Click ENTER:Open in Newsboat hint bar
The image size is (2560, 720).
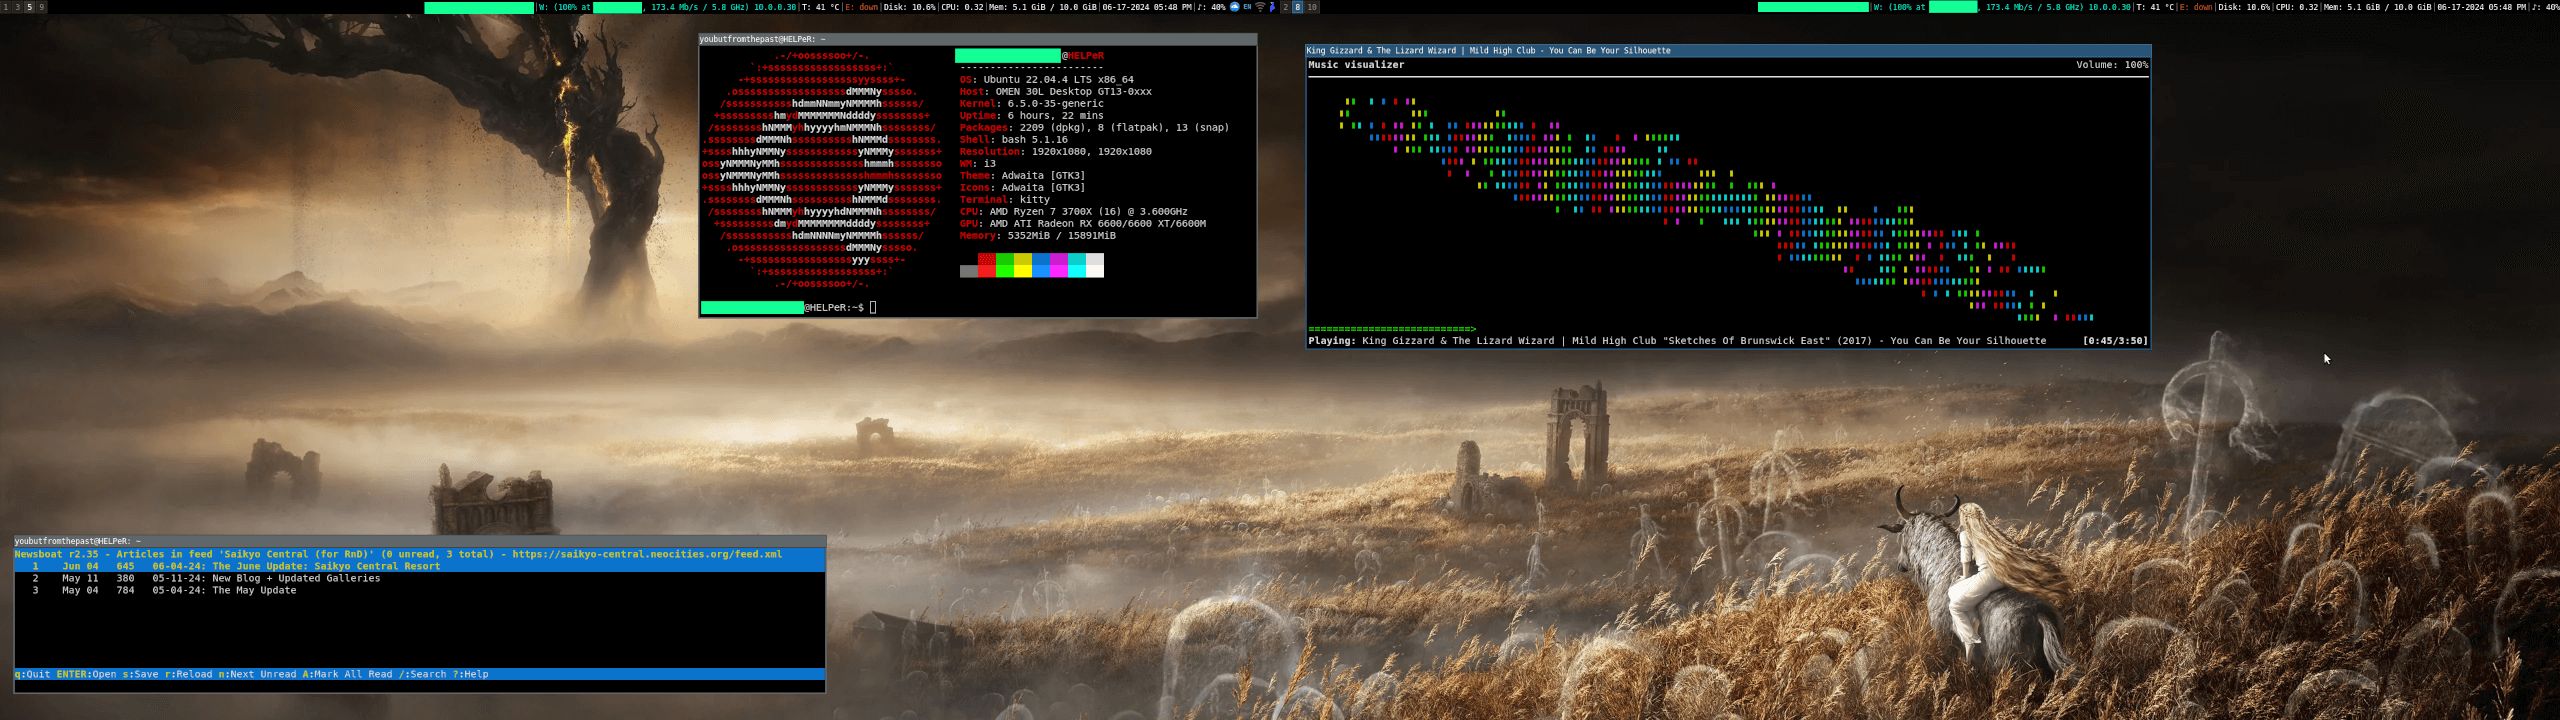pyautogui.click(x=86, y=674)
